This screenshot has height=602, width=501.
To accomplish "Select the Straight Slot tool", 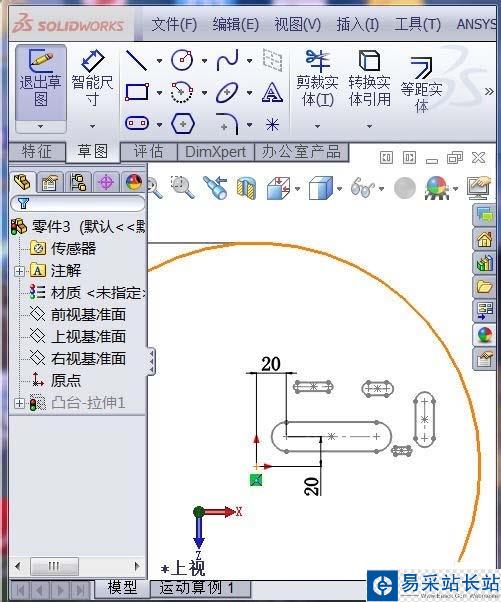I will click(137, 123).
